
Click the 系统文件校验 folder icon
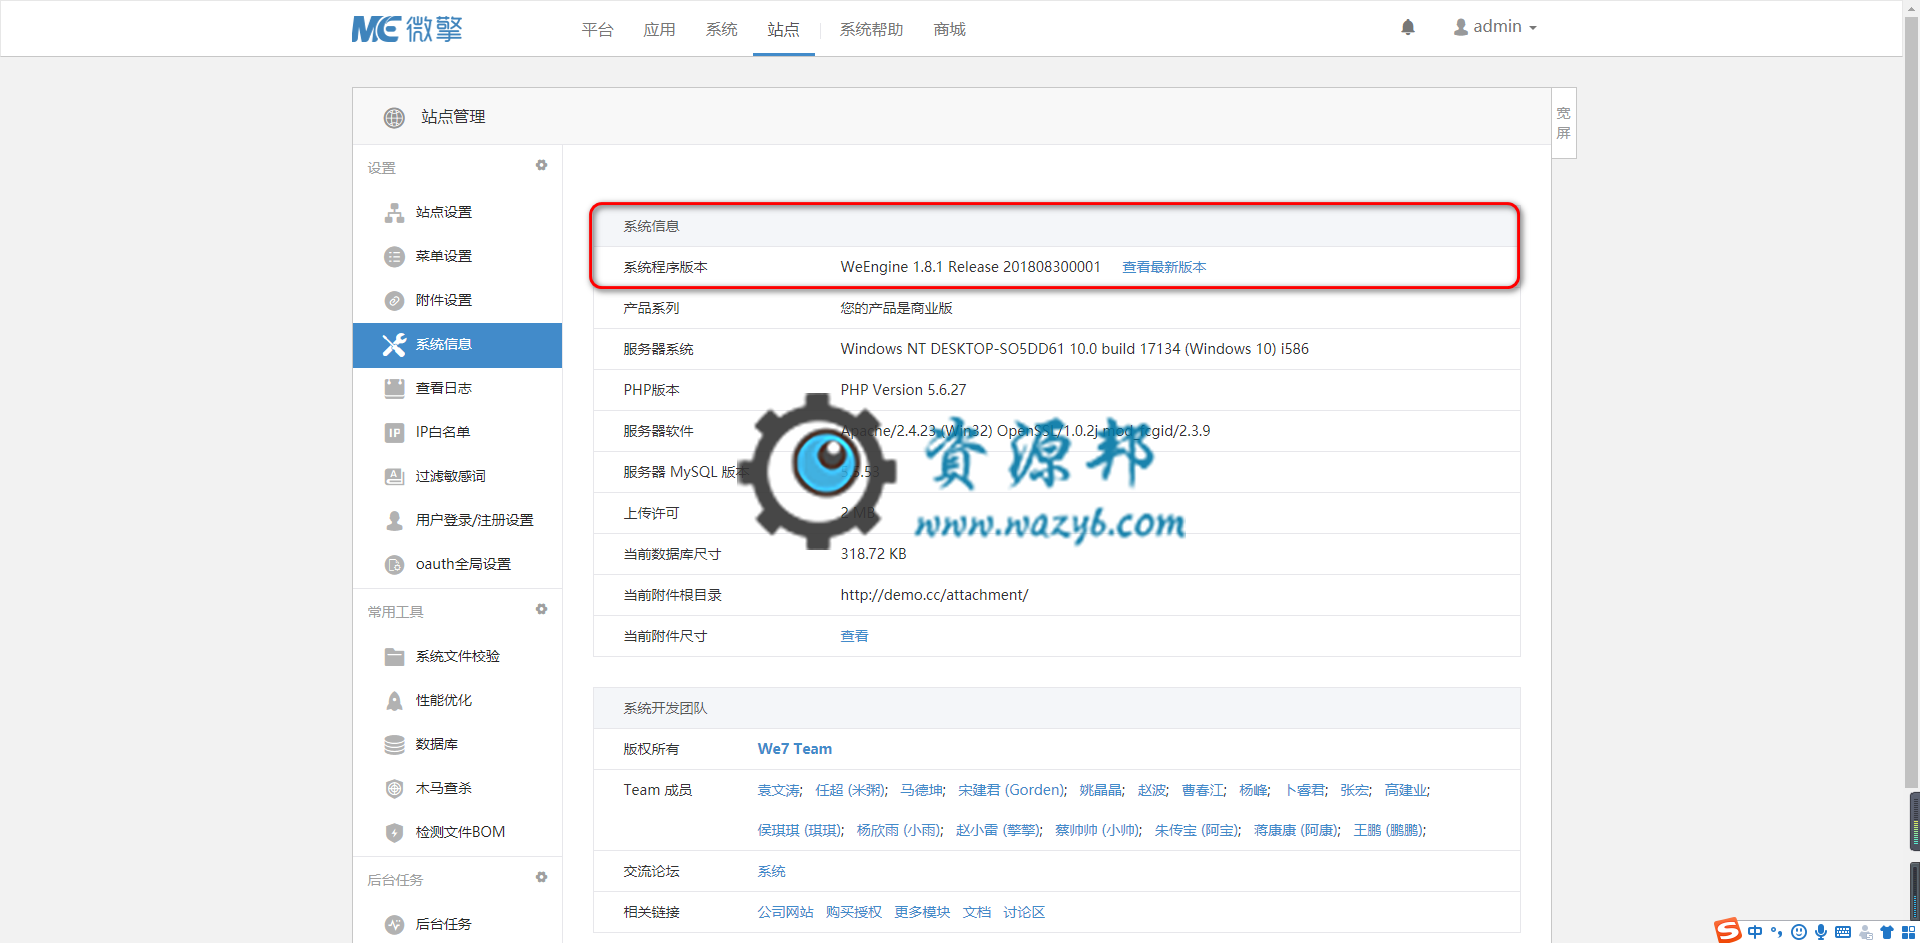pos(395,657)
